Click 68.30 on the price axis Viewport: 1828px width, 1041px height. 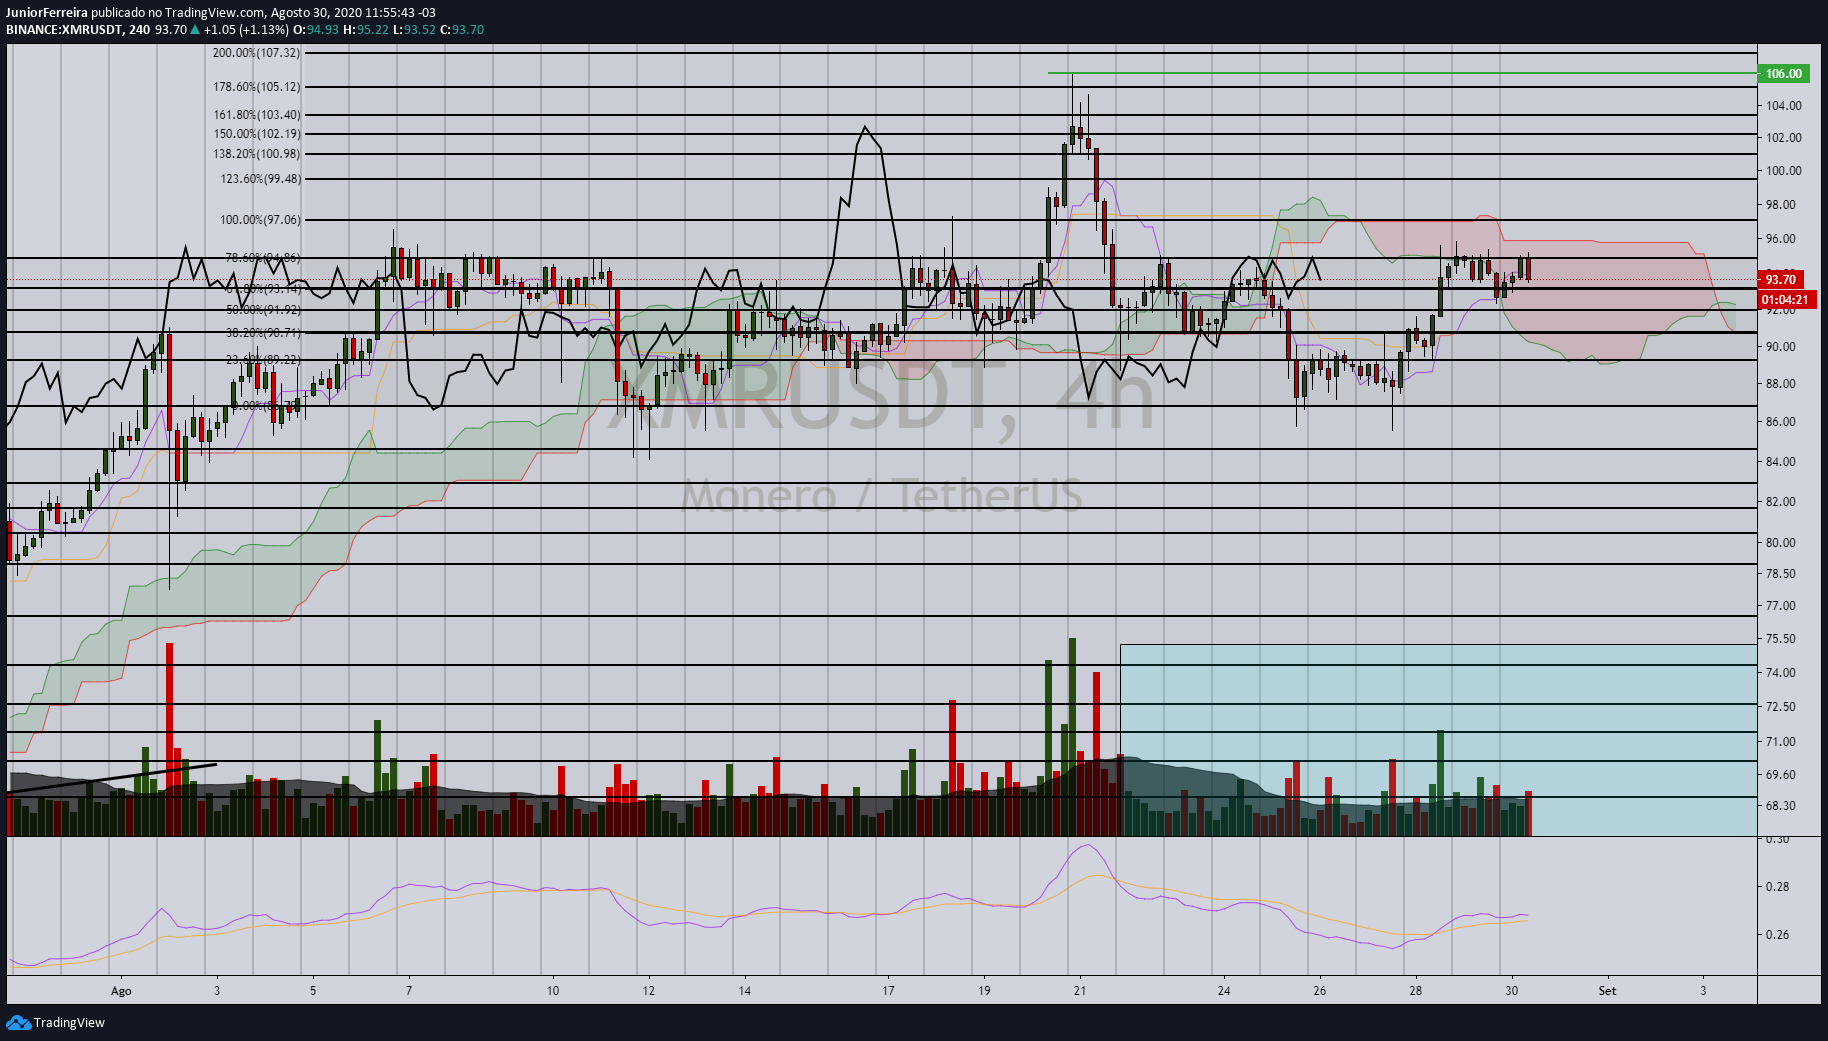(1780, 805)
